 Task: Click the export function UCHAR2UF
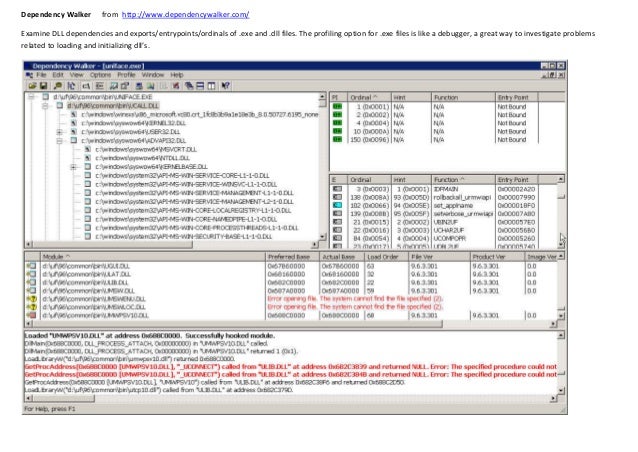(x=450, y=230)
